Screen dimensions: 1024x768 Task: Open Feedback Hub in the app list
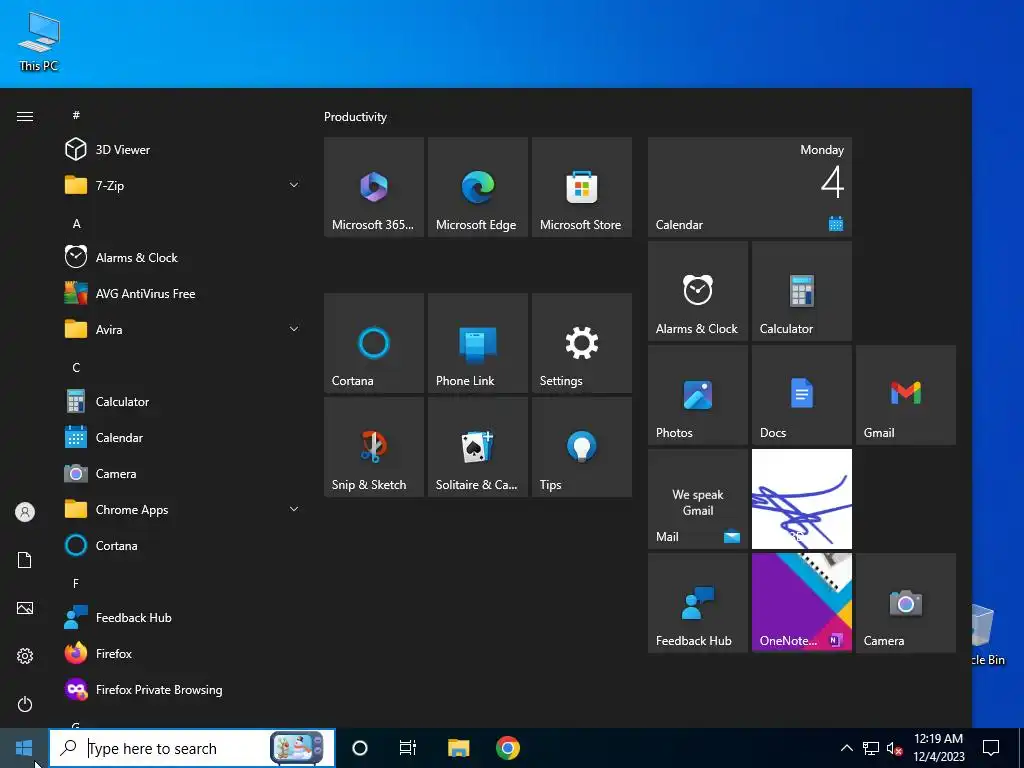click(183, 618)
